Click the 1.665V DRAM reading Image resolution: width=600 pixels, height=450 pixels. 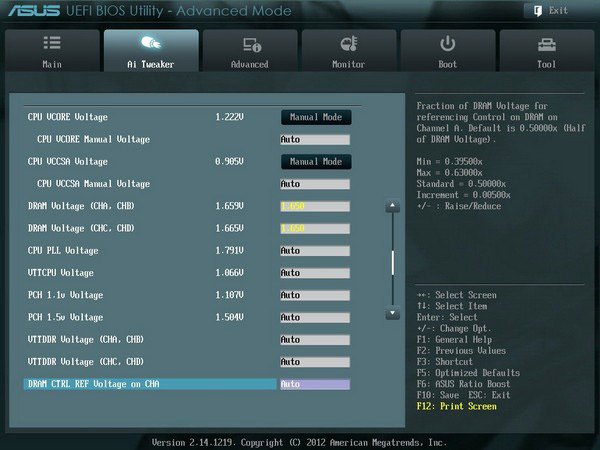229,228
